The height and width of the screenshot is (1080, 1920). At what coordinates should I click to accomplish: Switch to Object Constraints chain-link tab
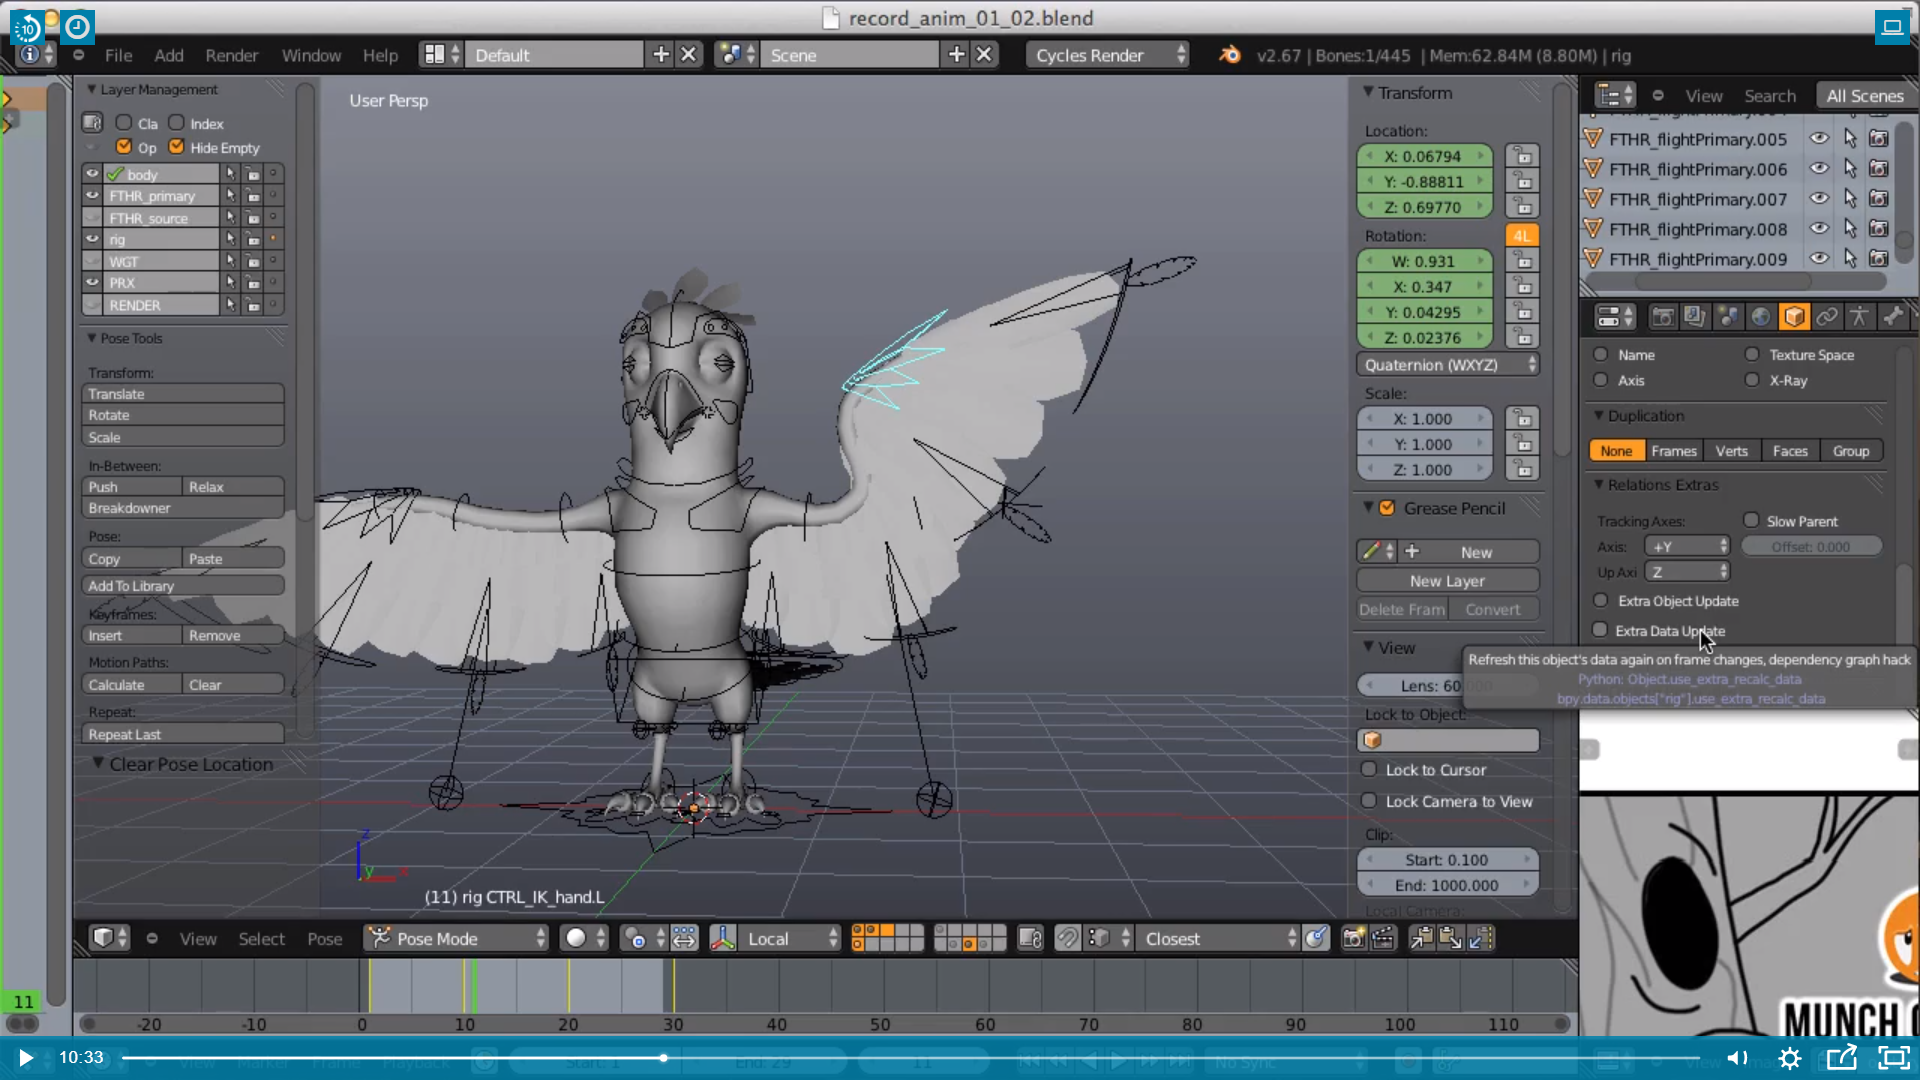(1826, 317)
